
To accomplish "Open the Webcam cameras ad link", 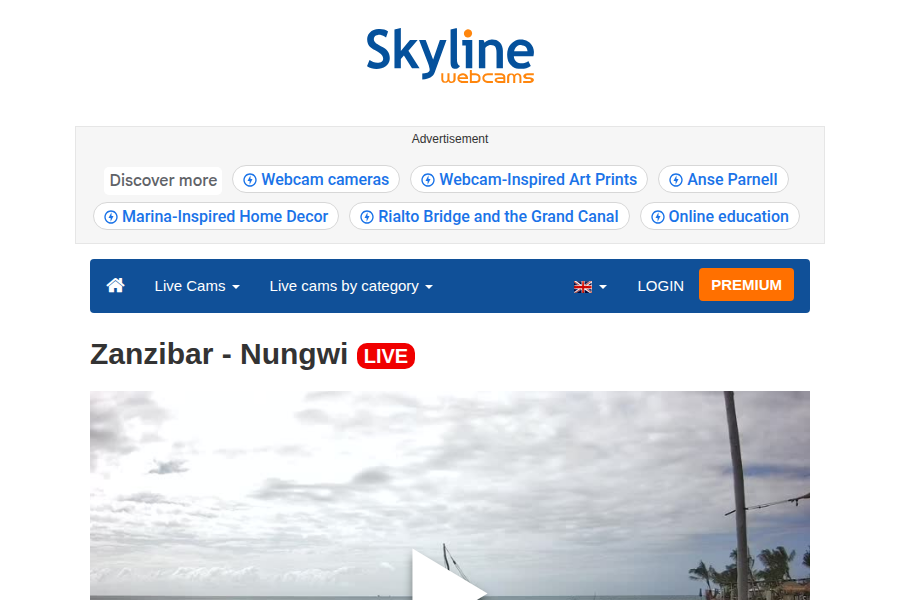I will [x=316, y=180].
